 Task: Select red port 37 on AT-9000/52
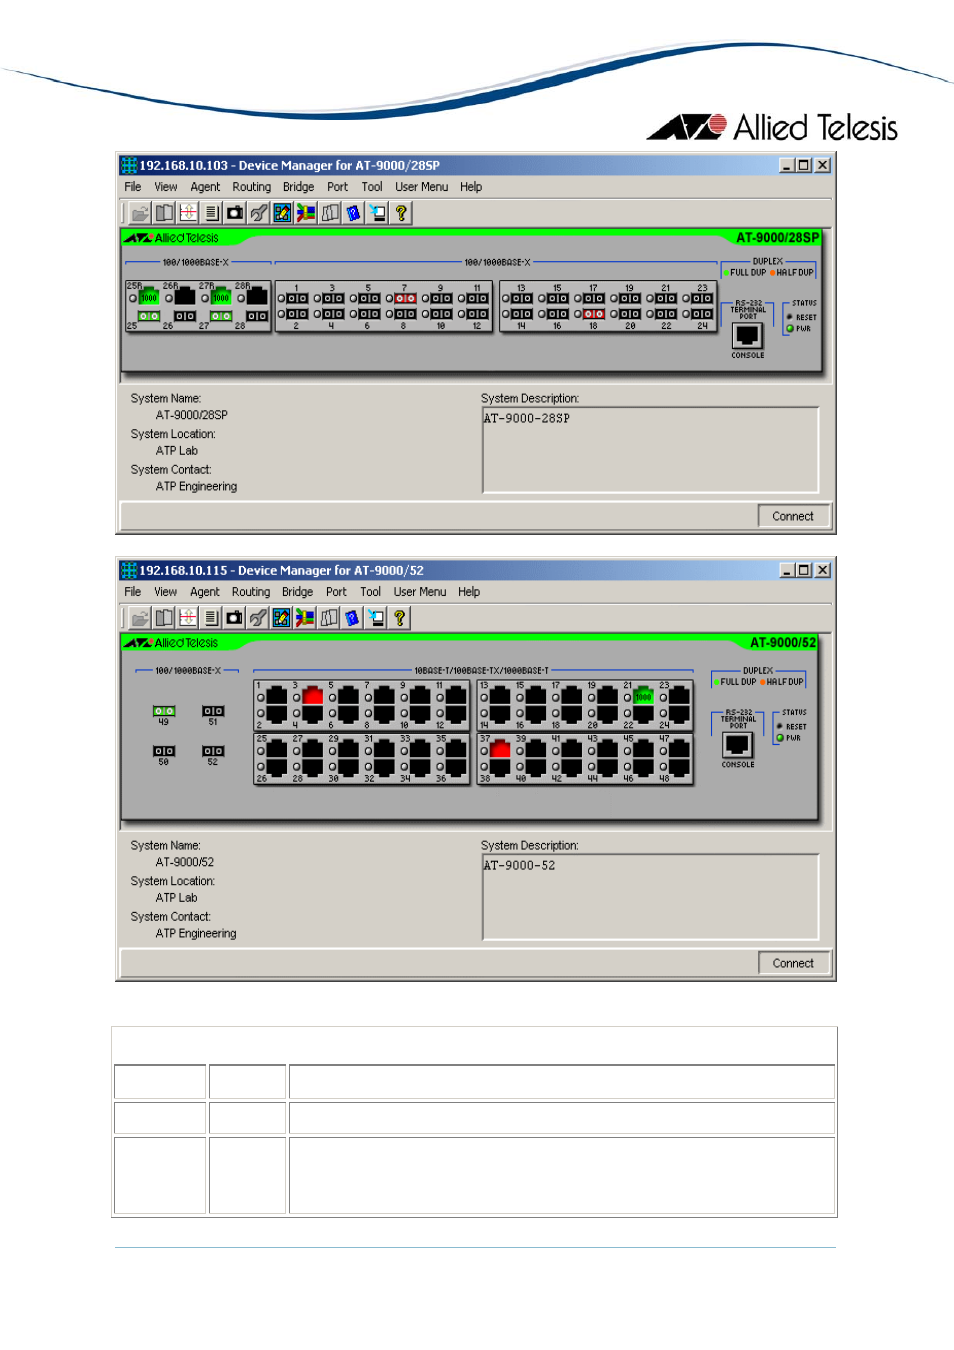pyautogui.click(x=501, y=749)
